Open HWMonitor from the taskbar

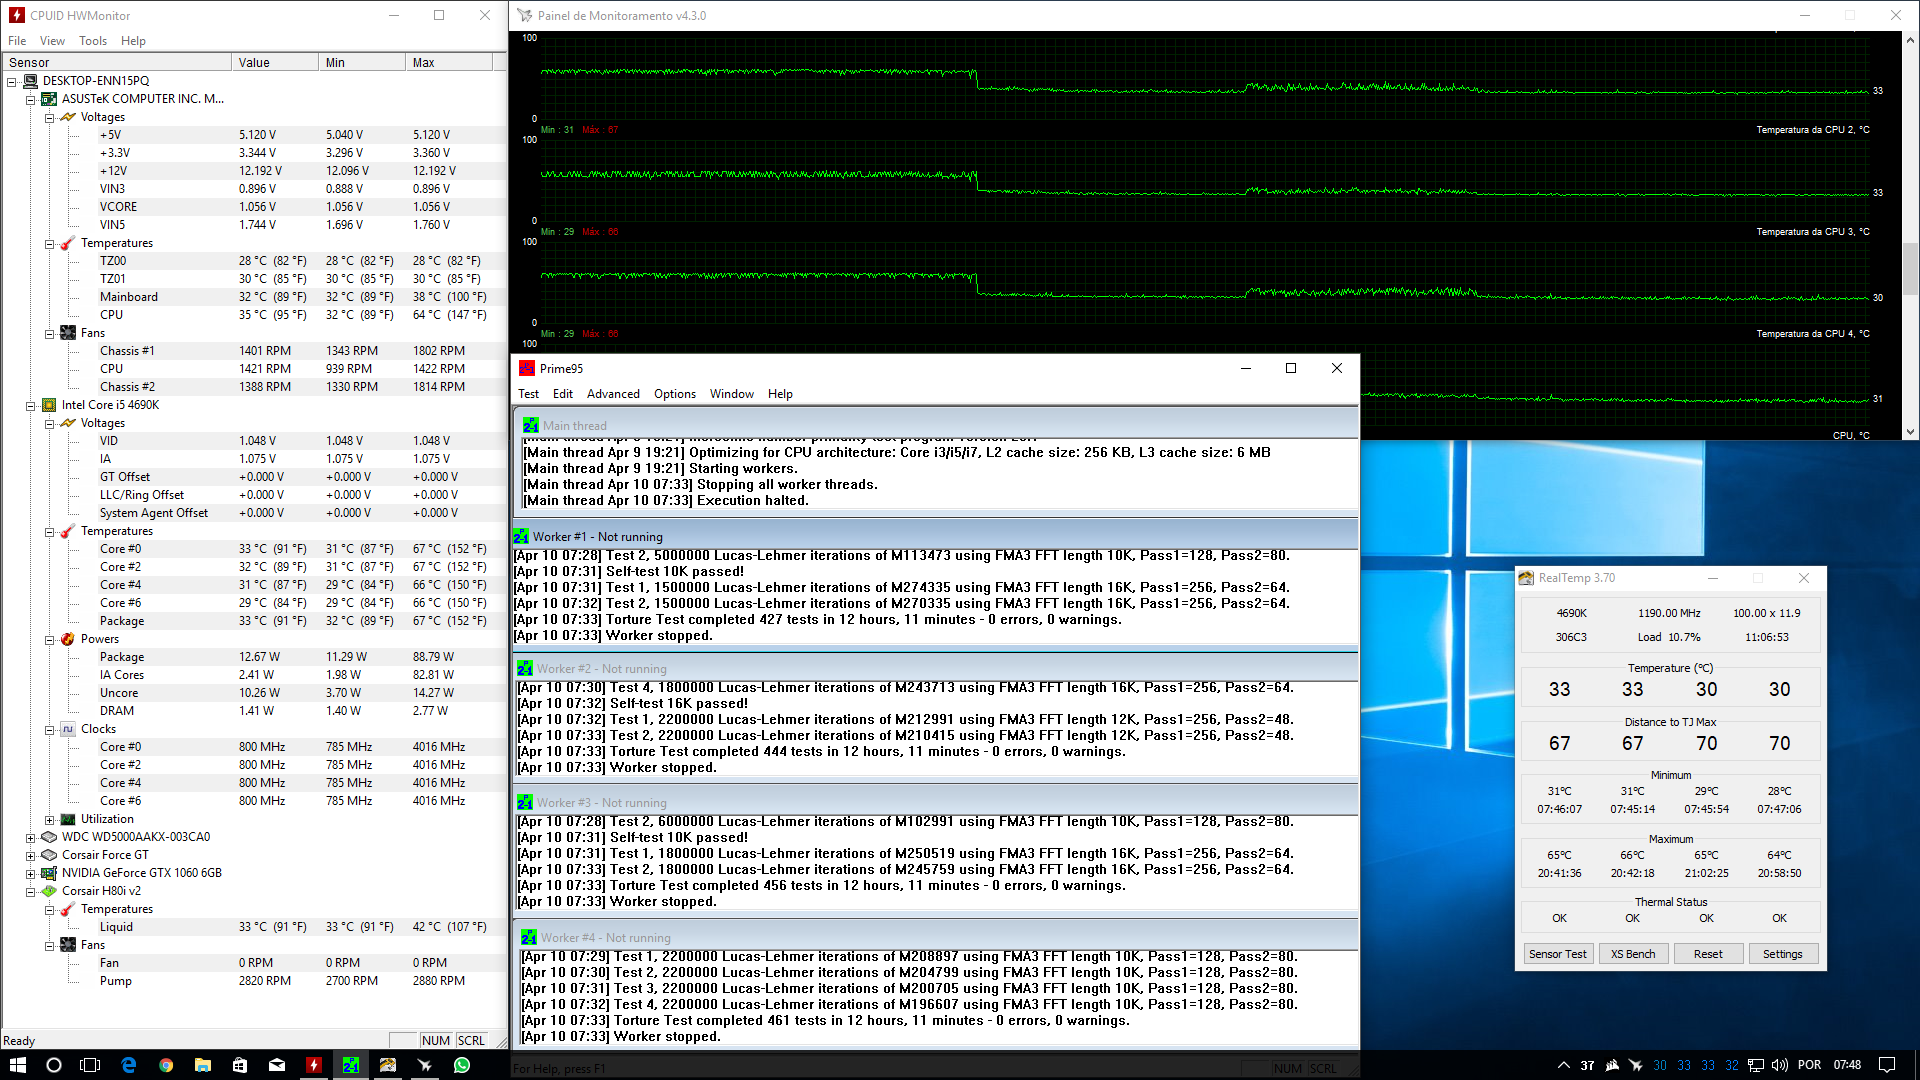point(314,1065)
